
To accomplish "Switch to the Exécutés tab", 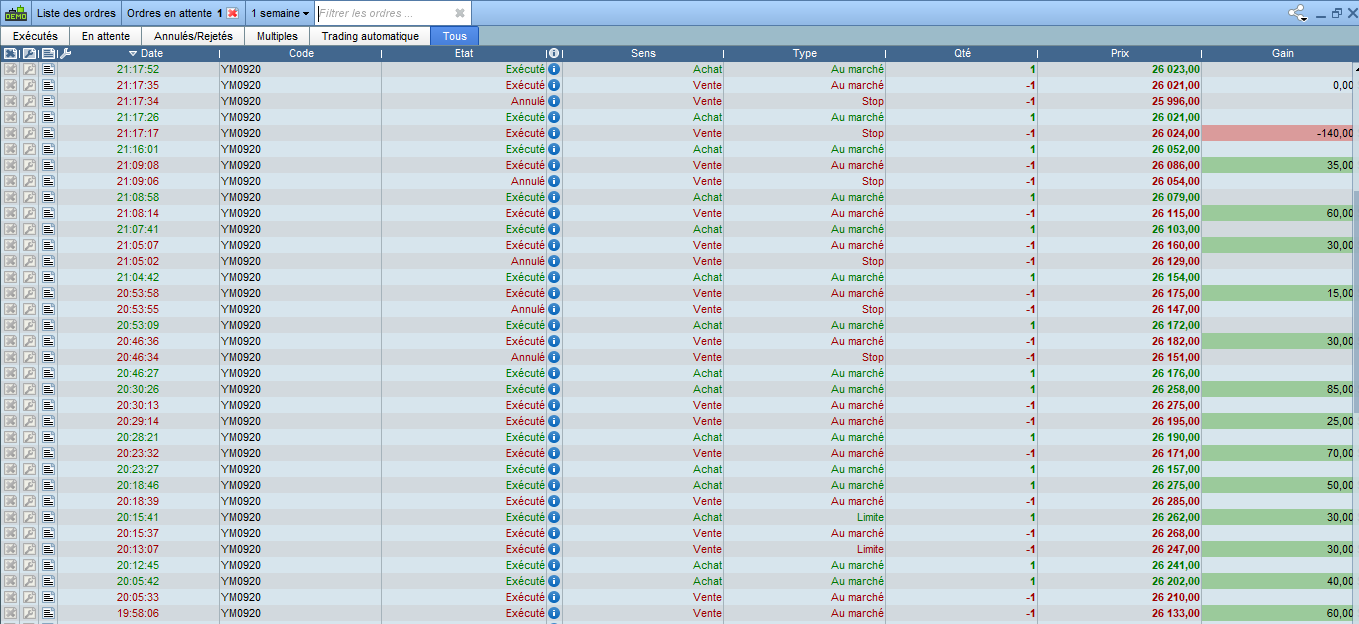I will click(x=35, y=36).
